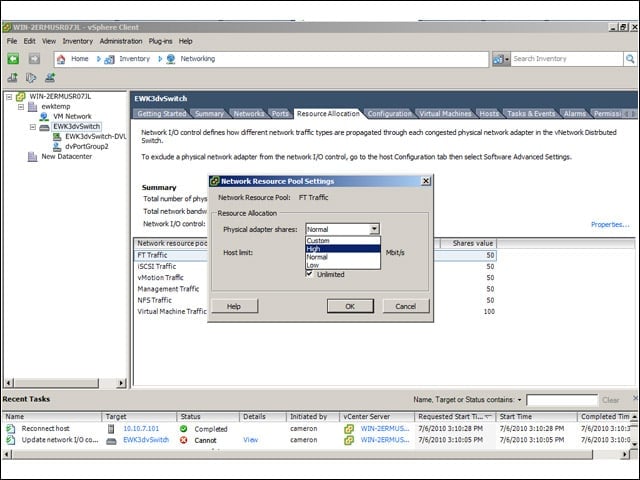Select Low in shares dropdown list
Image resolution: width=640 pixels, height=480 pixels.
[x=343, y=265]
